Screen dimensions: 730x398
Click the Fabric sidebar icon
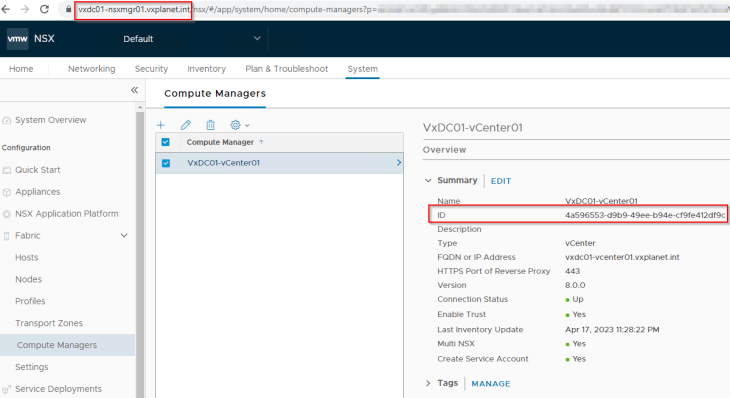pyautogui.click(x=7, y=236)
